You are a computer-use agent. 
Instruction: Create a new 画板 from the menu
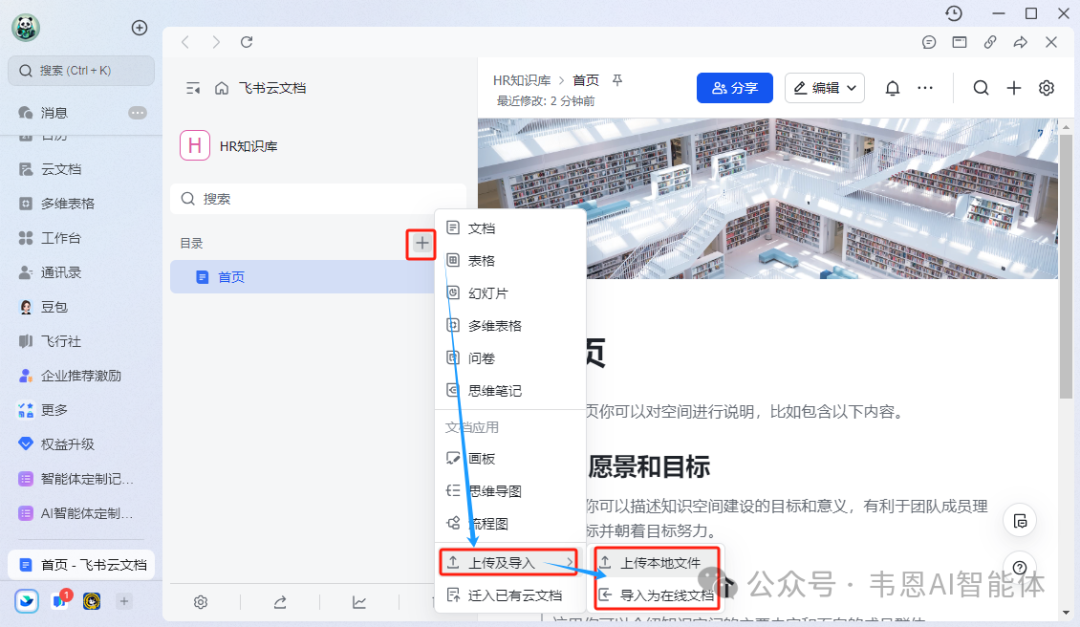tap(510, 458)
